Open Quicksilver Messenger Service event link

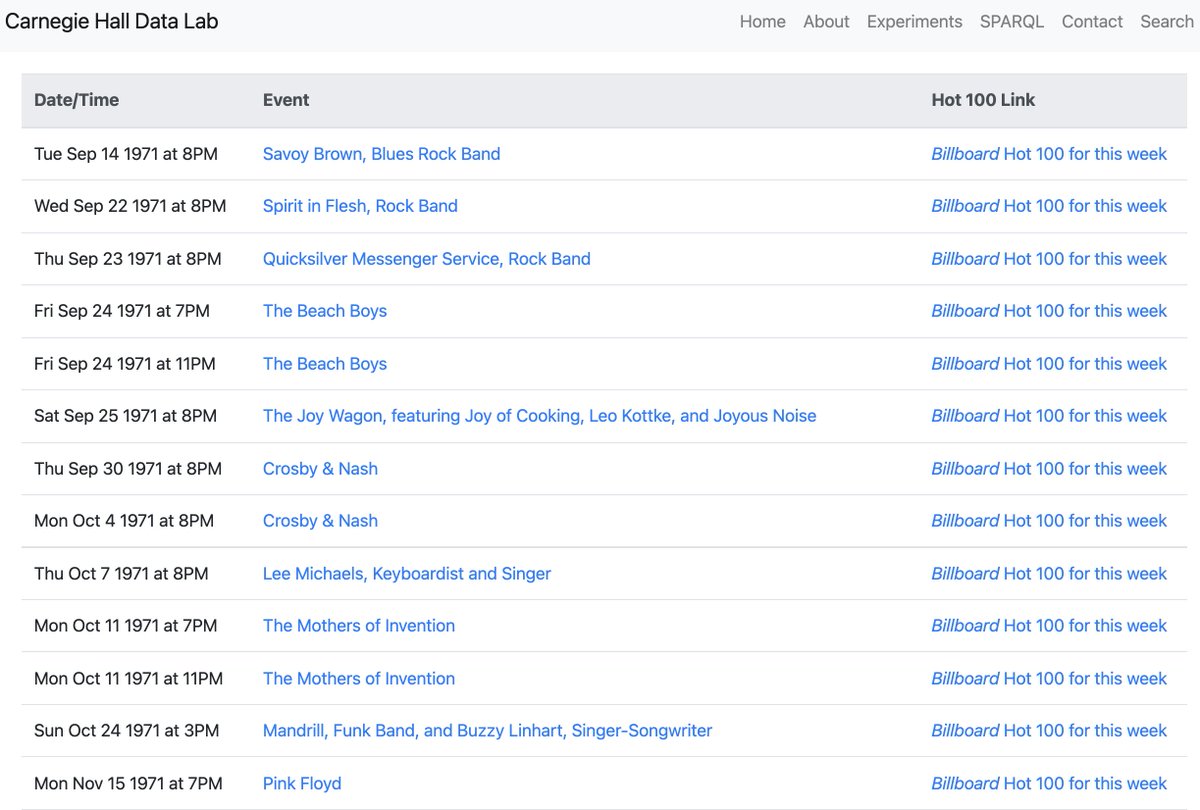(x=426, y=259)
